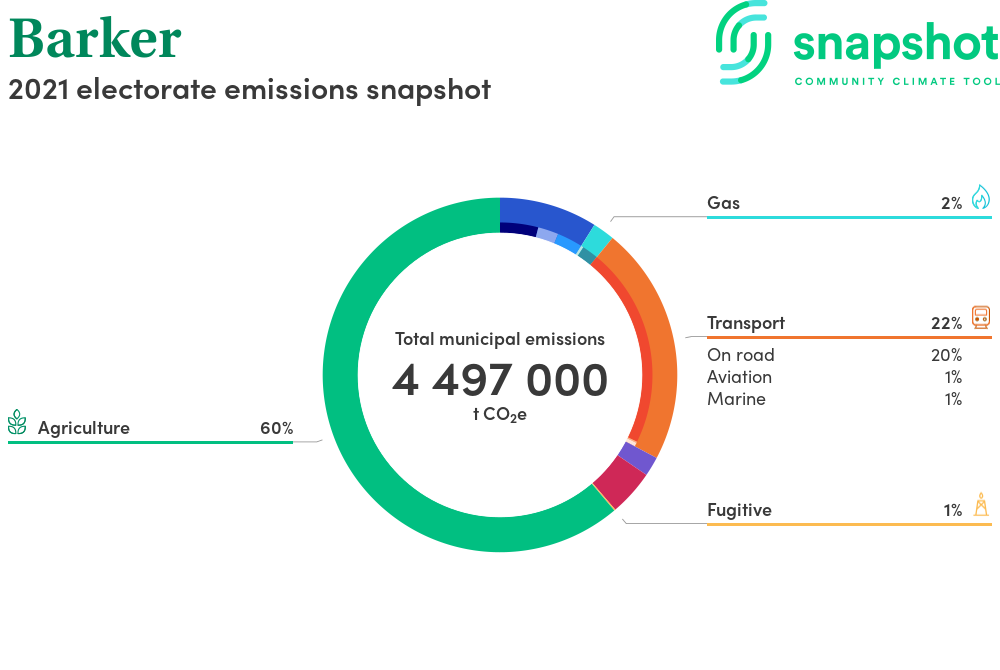Click the Barker electorate heading
The height and width of the screenshot is (670, 1000).
tap(96, 38)
